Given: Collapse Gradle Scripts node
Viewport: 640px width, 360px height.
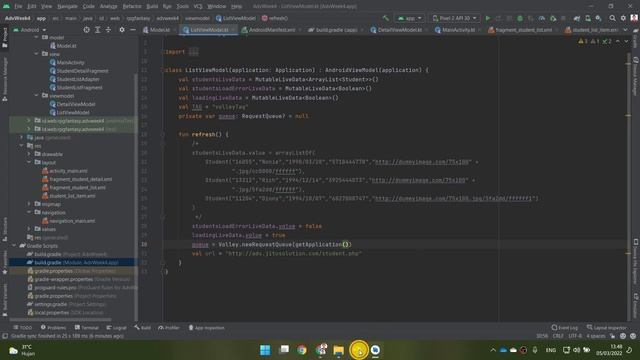Looking at the screenshot, I should click(14, 246).
